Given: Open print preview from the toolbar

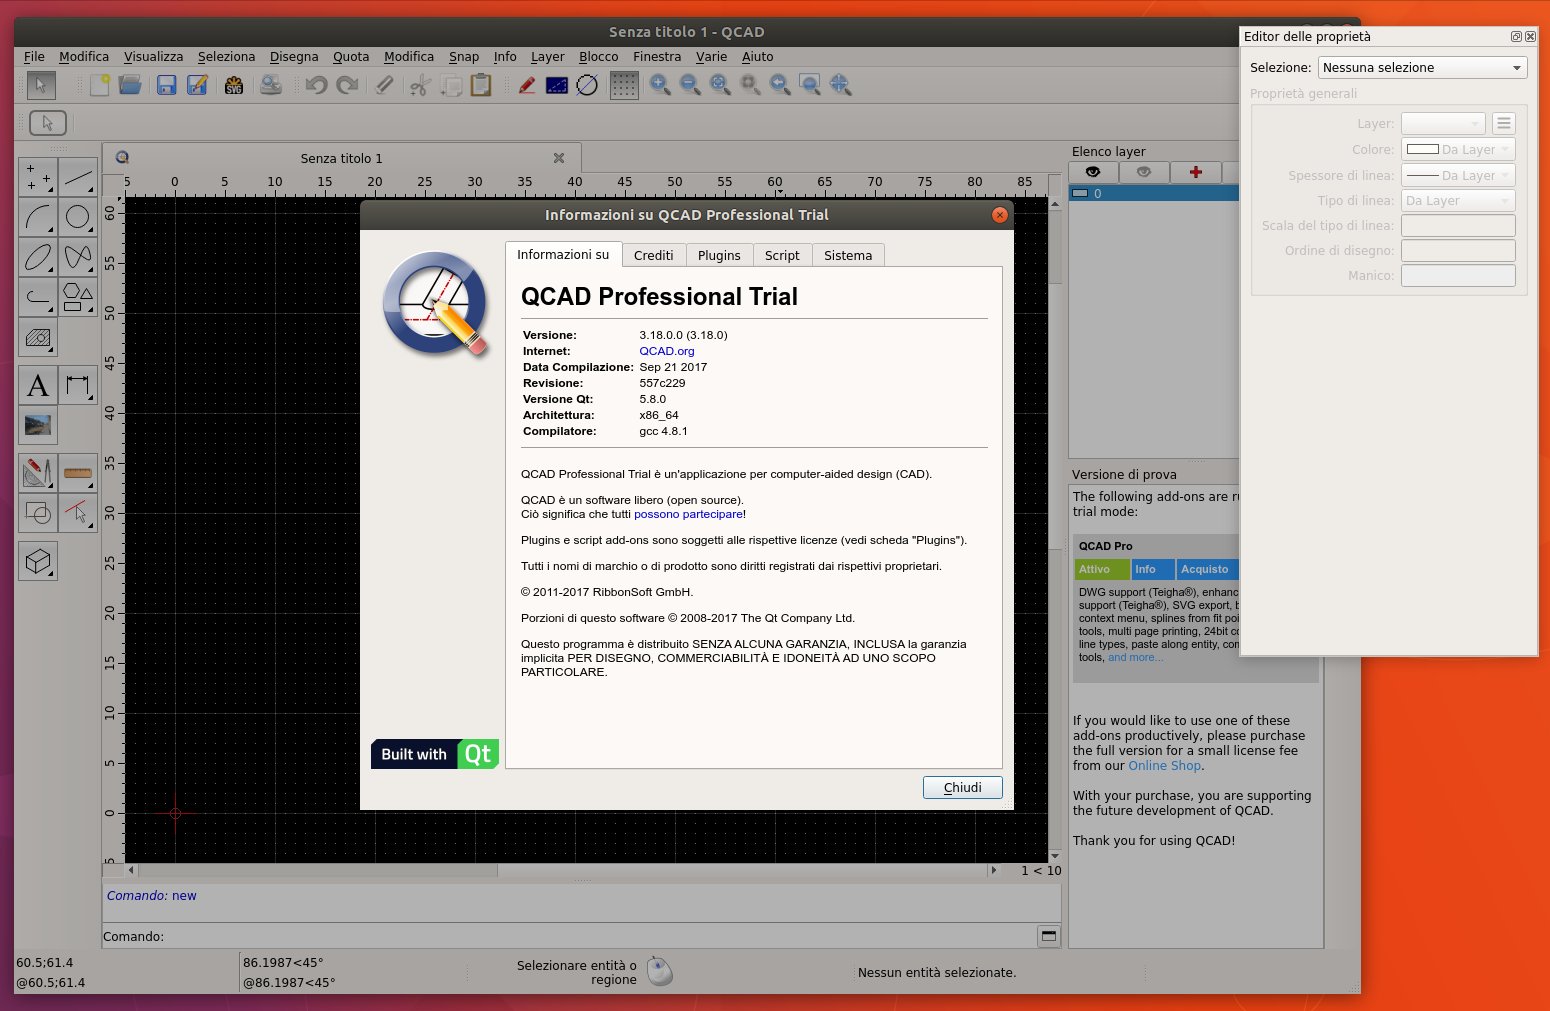Looking at the screenshot, I should coord(271,85).
